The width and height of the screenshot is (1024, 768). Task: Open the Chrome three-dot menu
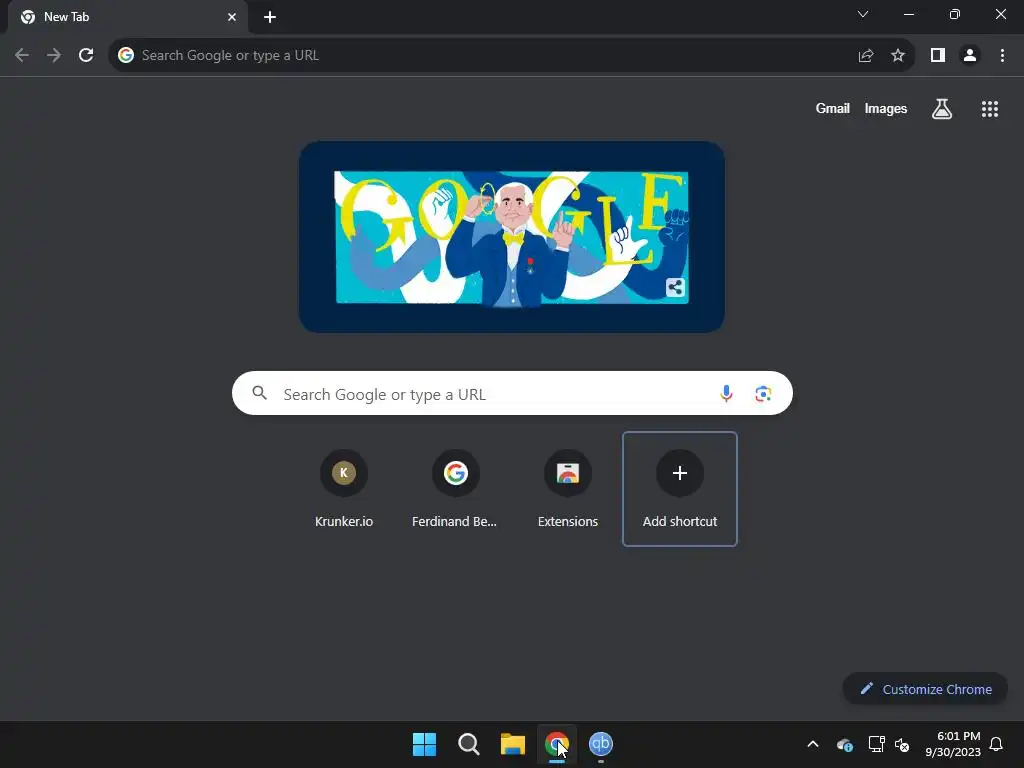coord(1002,56)
